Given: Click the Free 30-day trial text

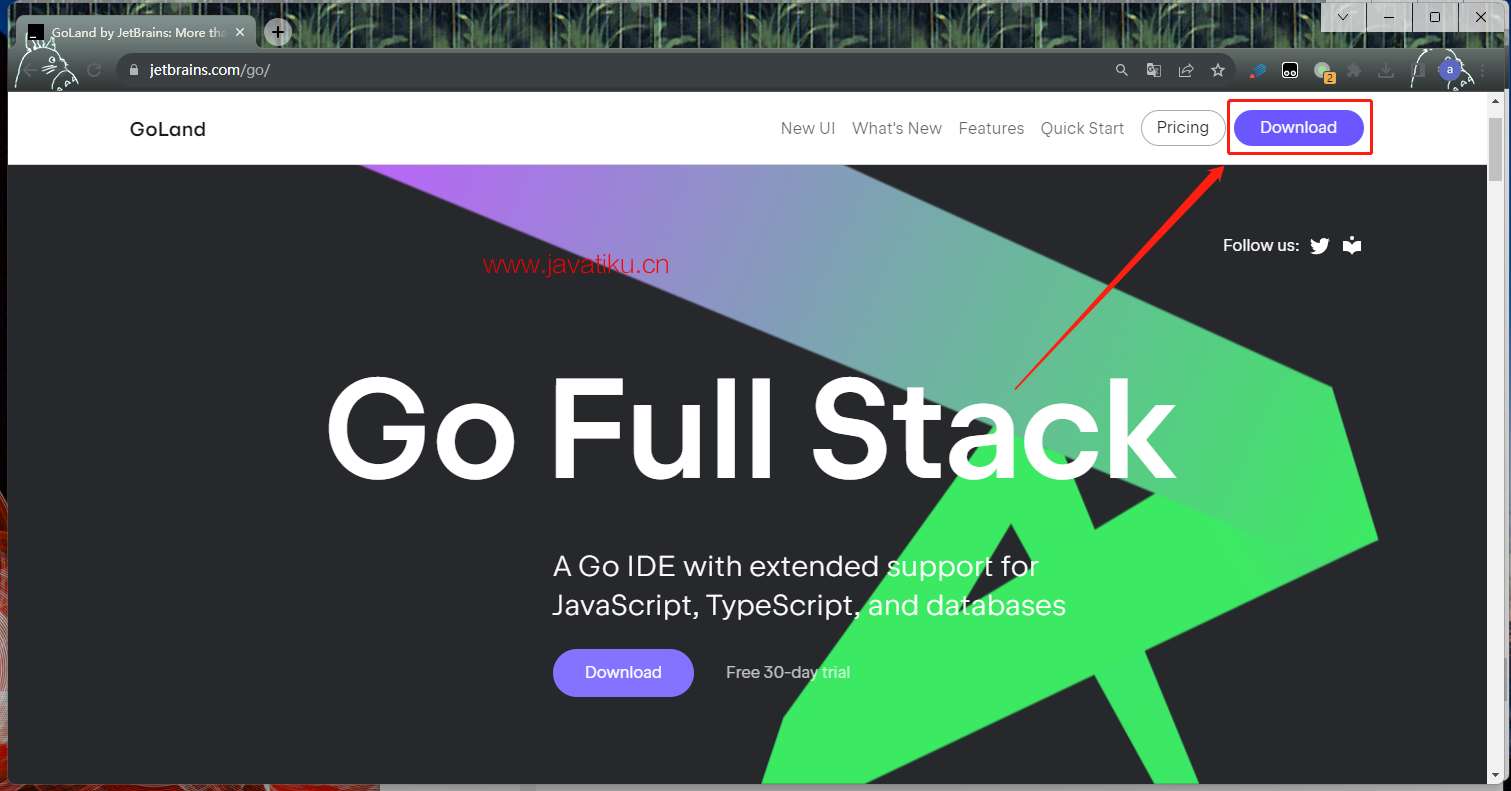Looking at the screenshot, I should 788,673.
